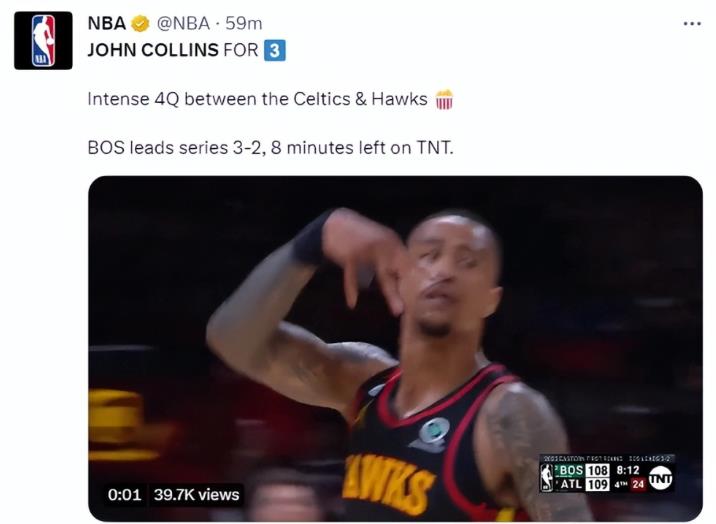
Task: Click the ATL 109 score row
Action: coord(582,484)
